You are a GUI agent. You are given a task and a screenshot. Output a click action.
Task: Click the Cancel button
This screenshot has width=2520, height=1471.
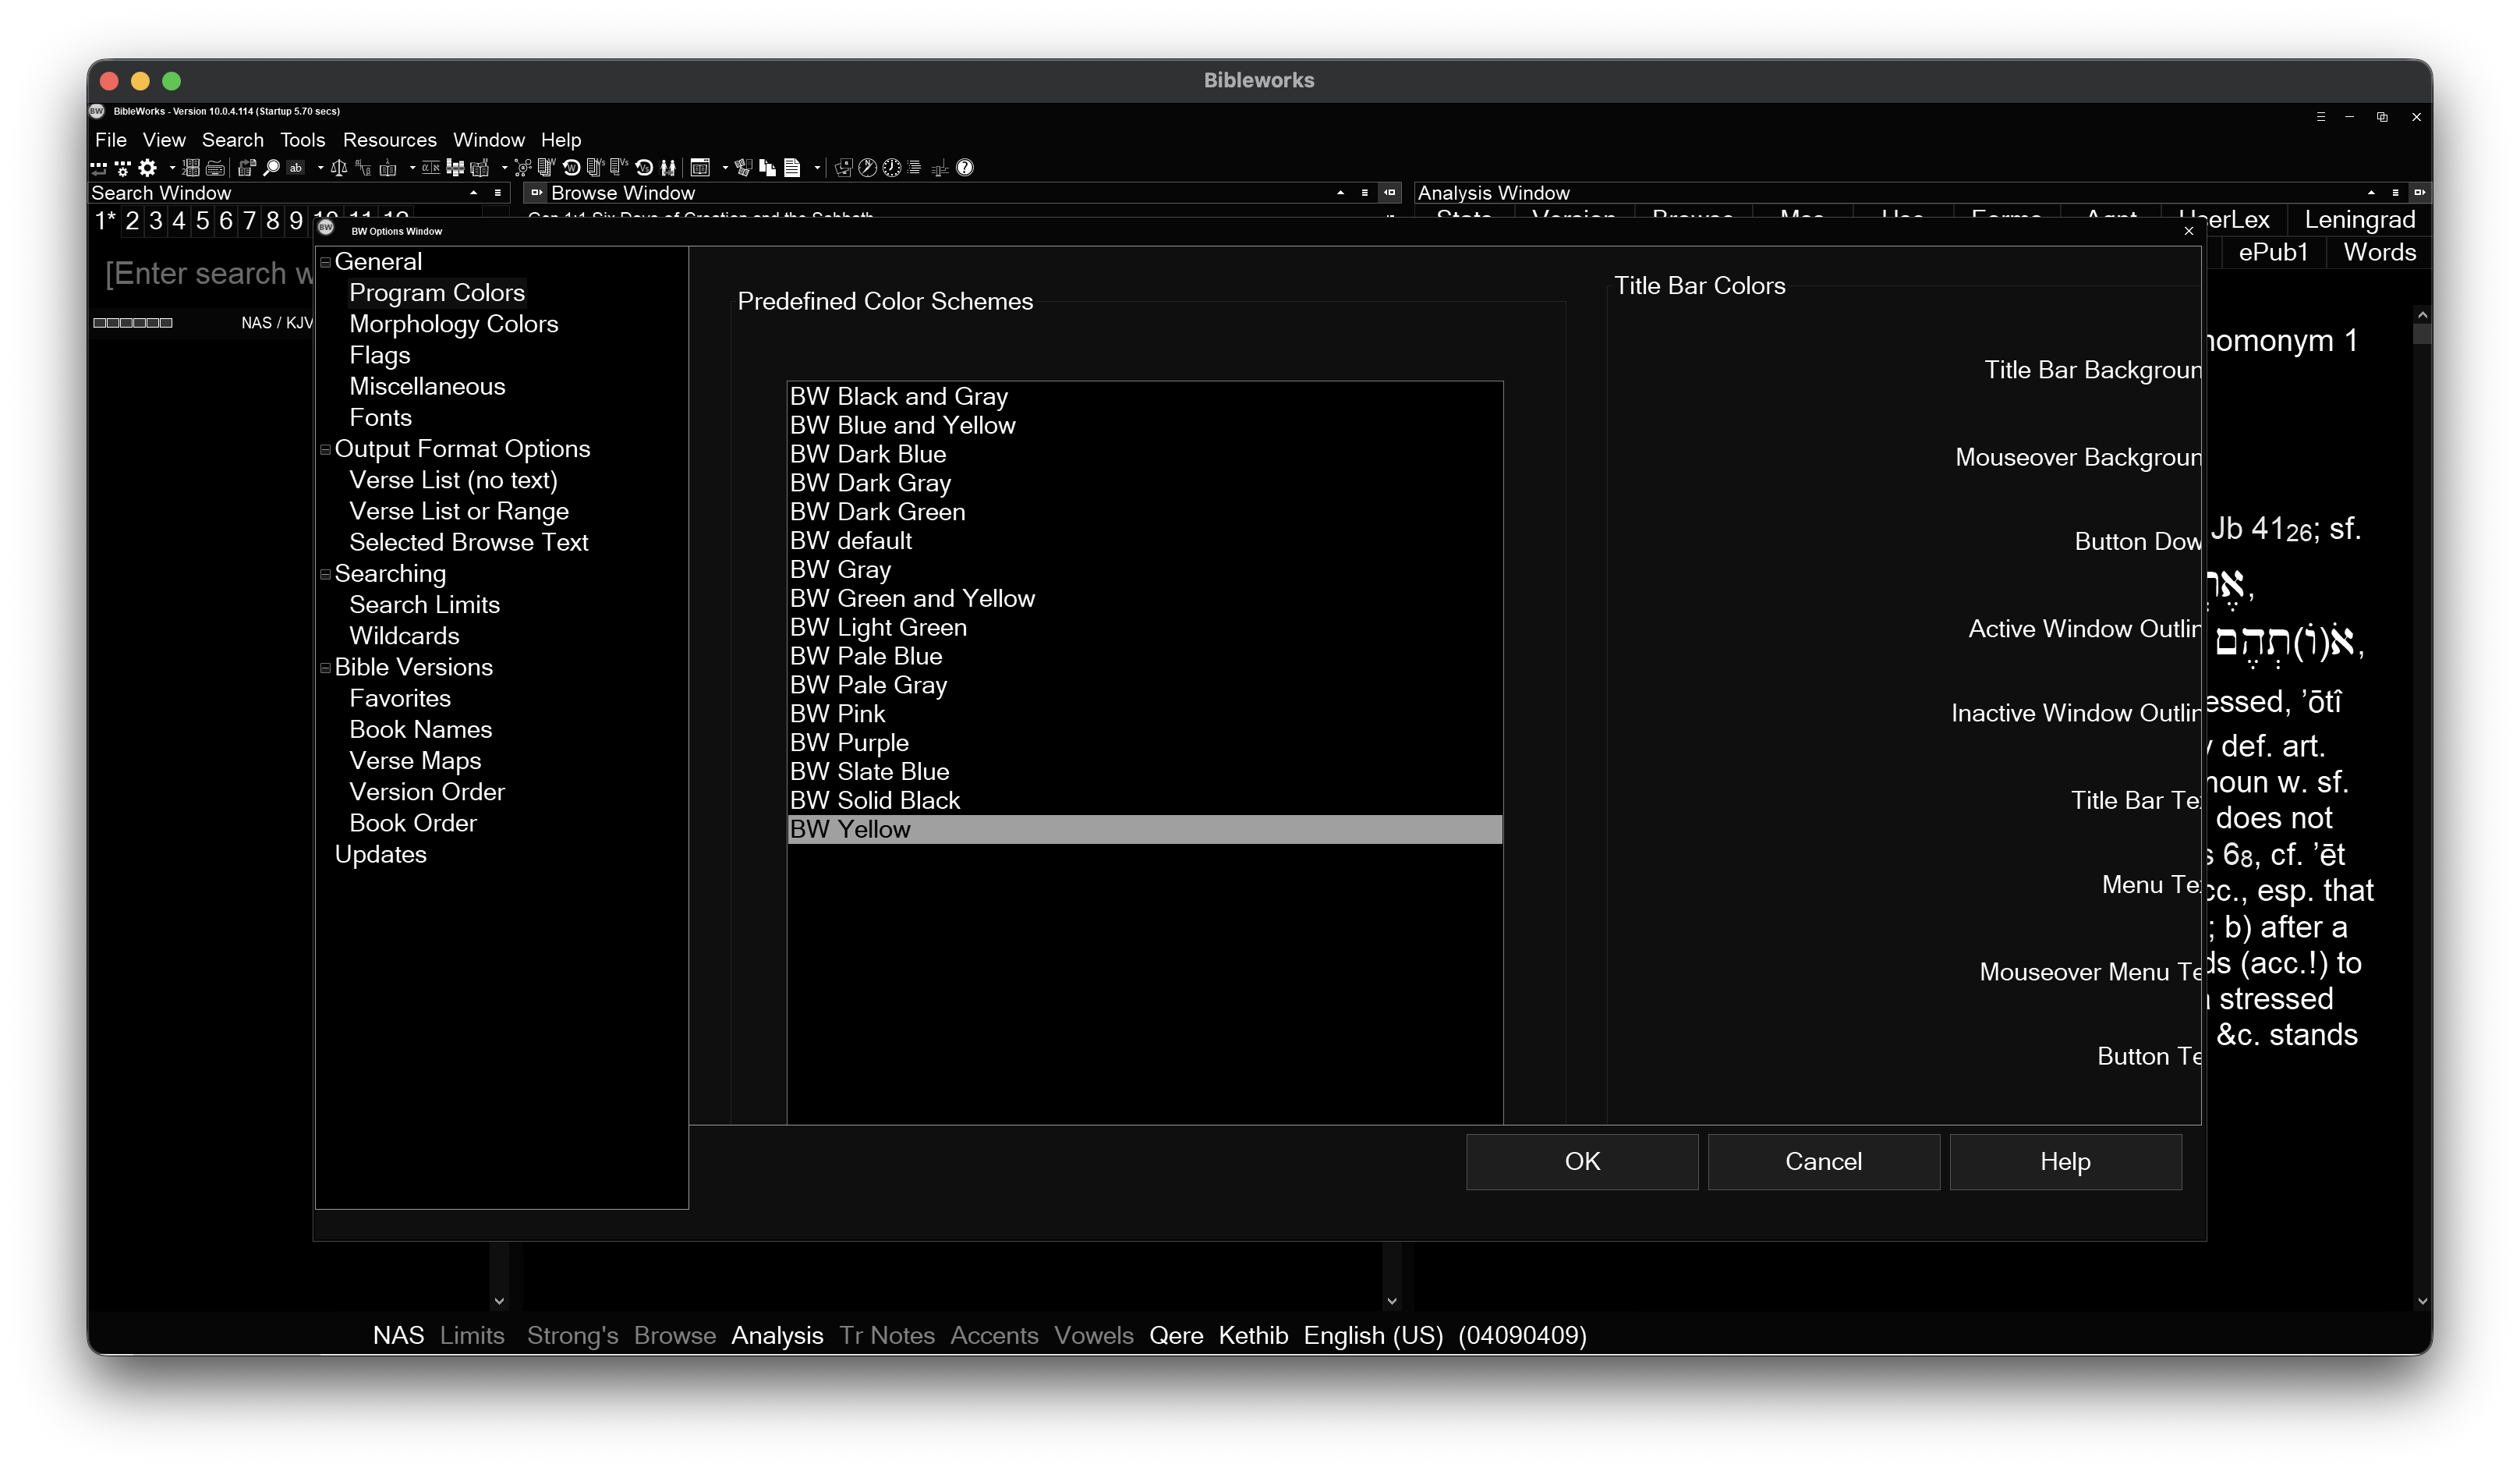(1823, 1161)
